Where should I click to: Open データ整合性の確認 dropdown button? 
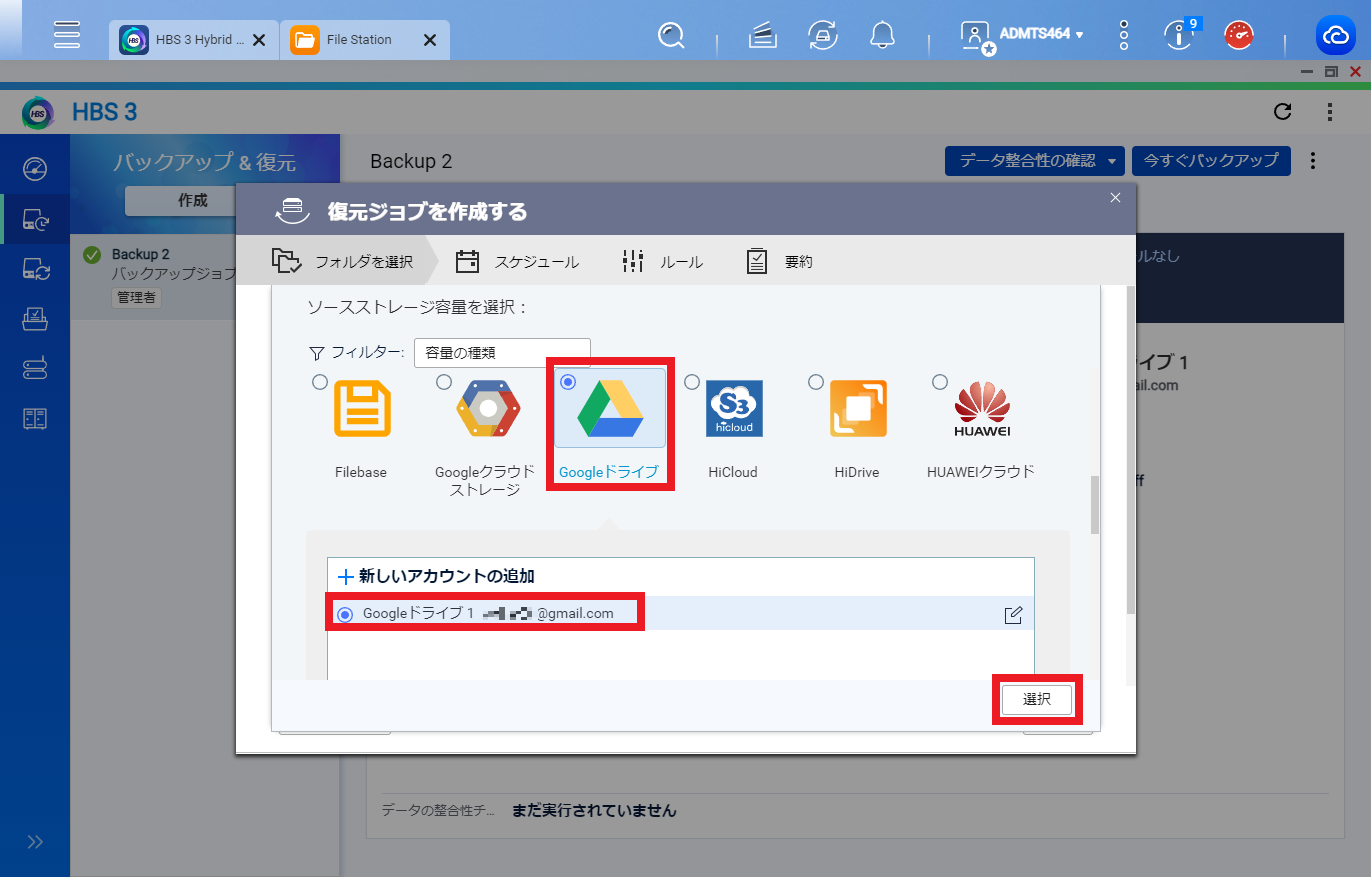1035,160
